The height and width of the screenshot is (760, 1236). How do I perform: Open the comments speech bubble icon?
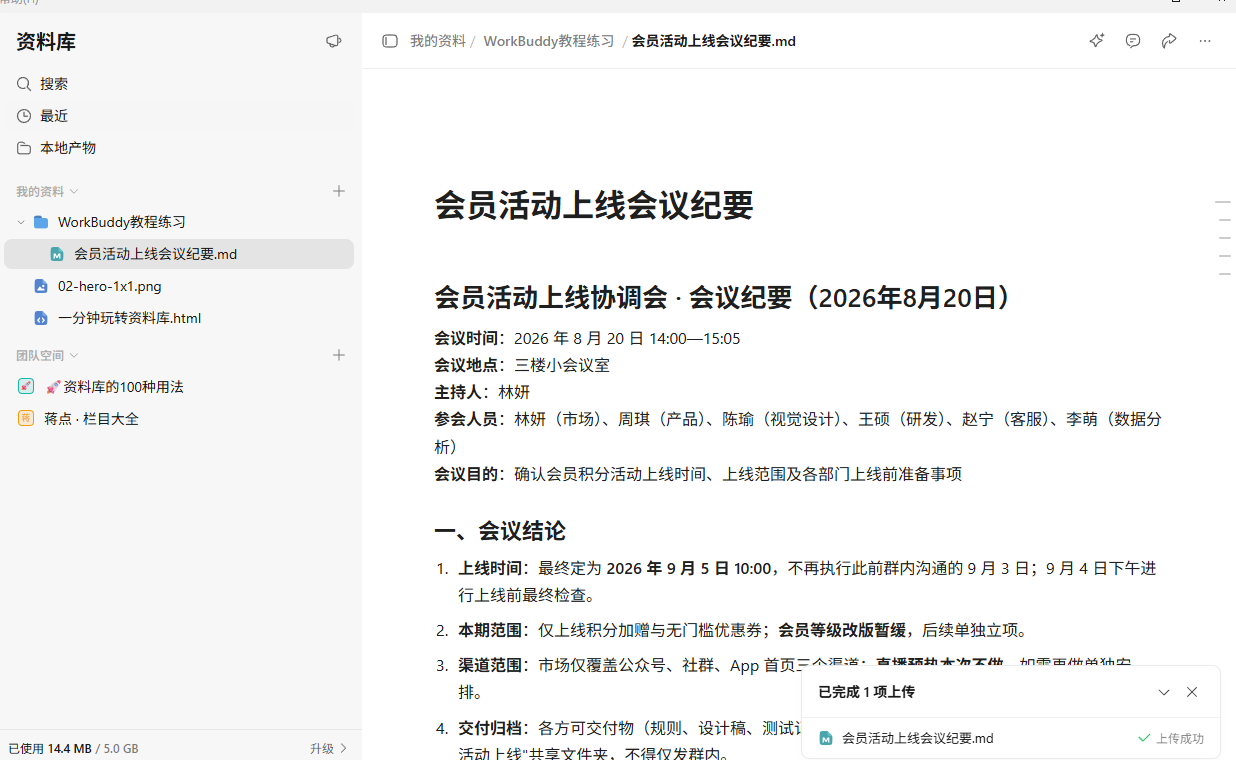tap(1133, 41)
